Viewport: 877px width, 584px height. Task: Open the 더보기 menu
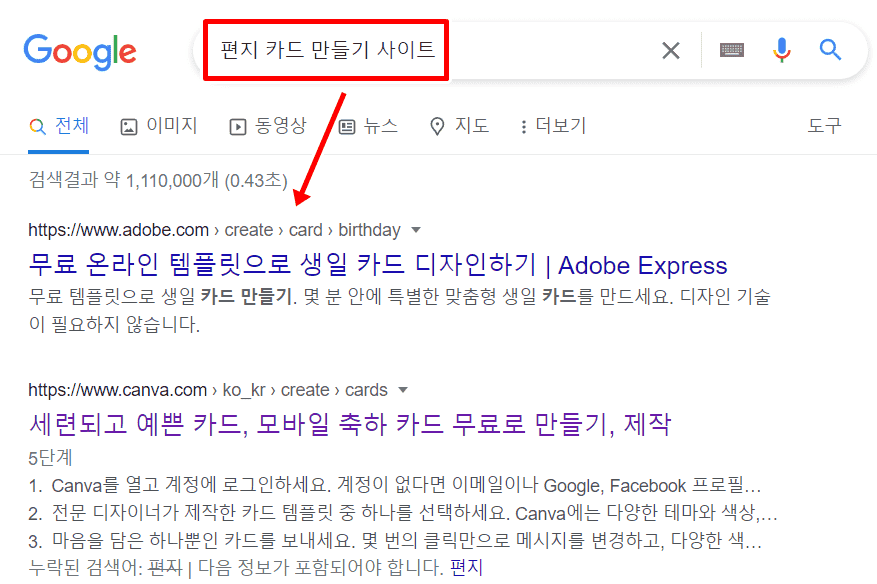pyautogui.click(x=553, y=126)
